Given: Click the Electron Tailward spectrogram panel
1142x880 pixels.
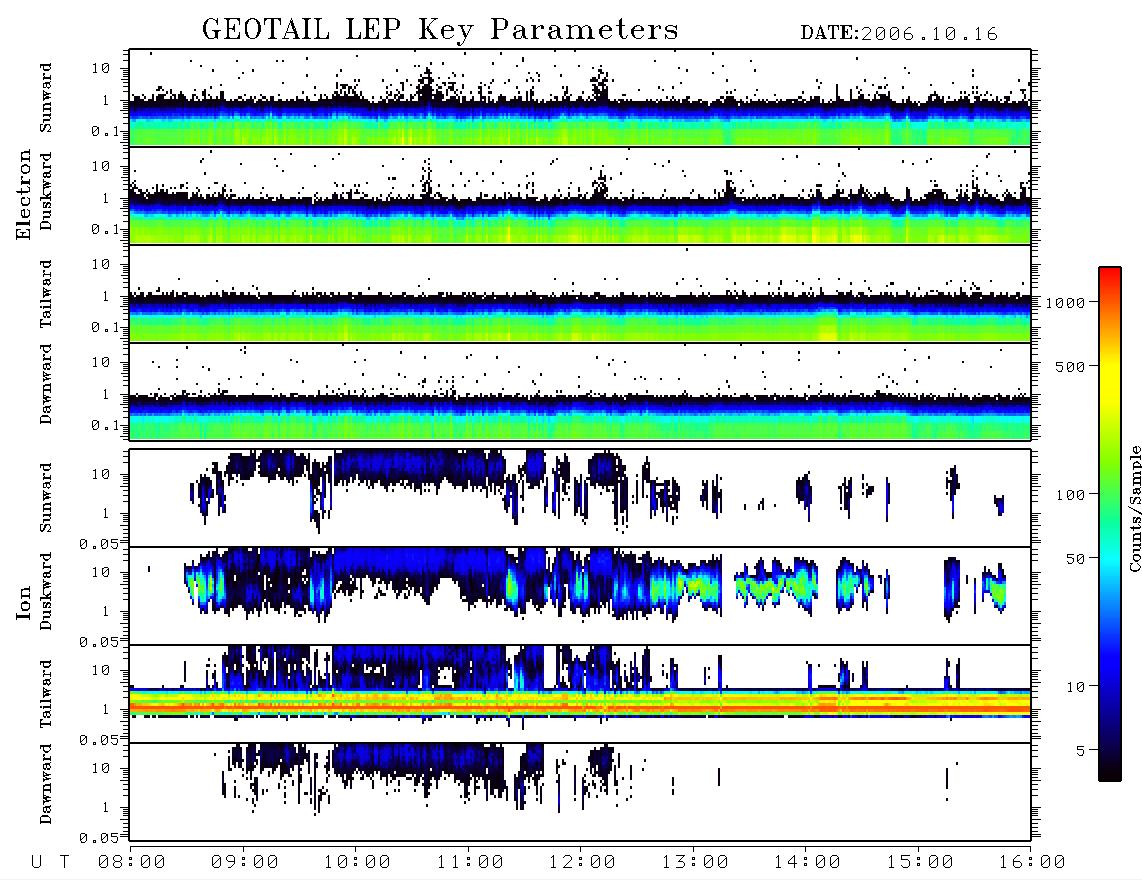Looking at the screenshot, I should (580, 294).
